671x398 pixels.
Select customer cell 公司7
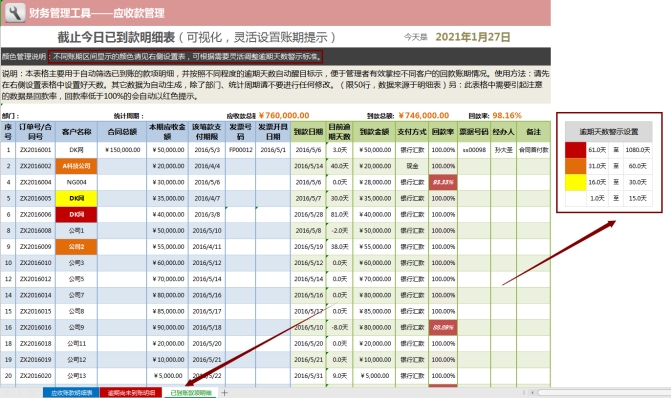[77, 295]
